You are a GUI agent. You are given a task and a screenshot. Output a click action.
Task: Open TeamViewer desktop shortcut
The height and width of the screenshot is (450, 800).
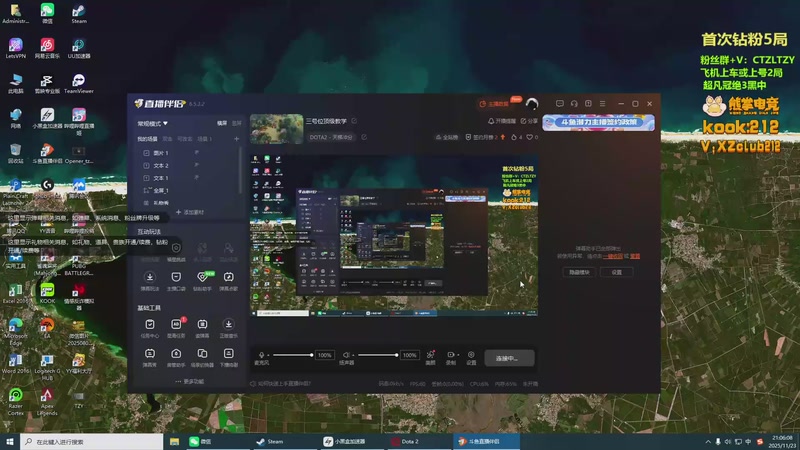[x=79, y=84]
